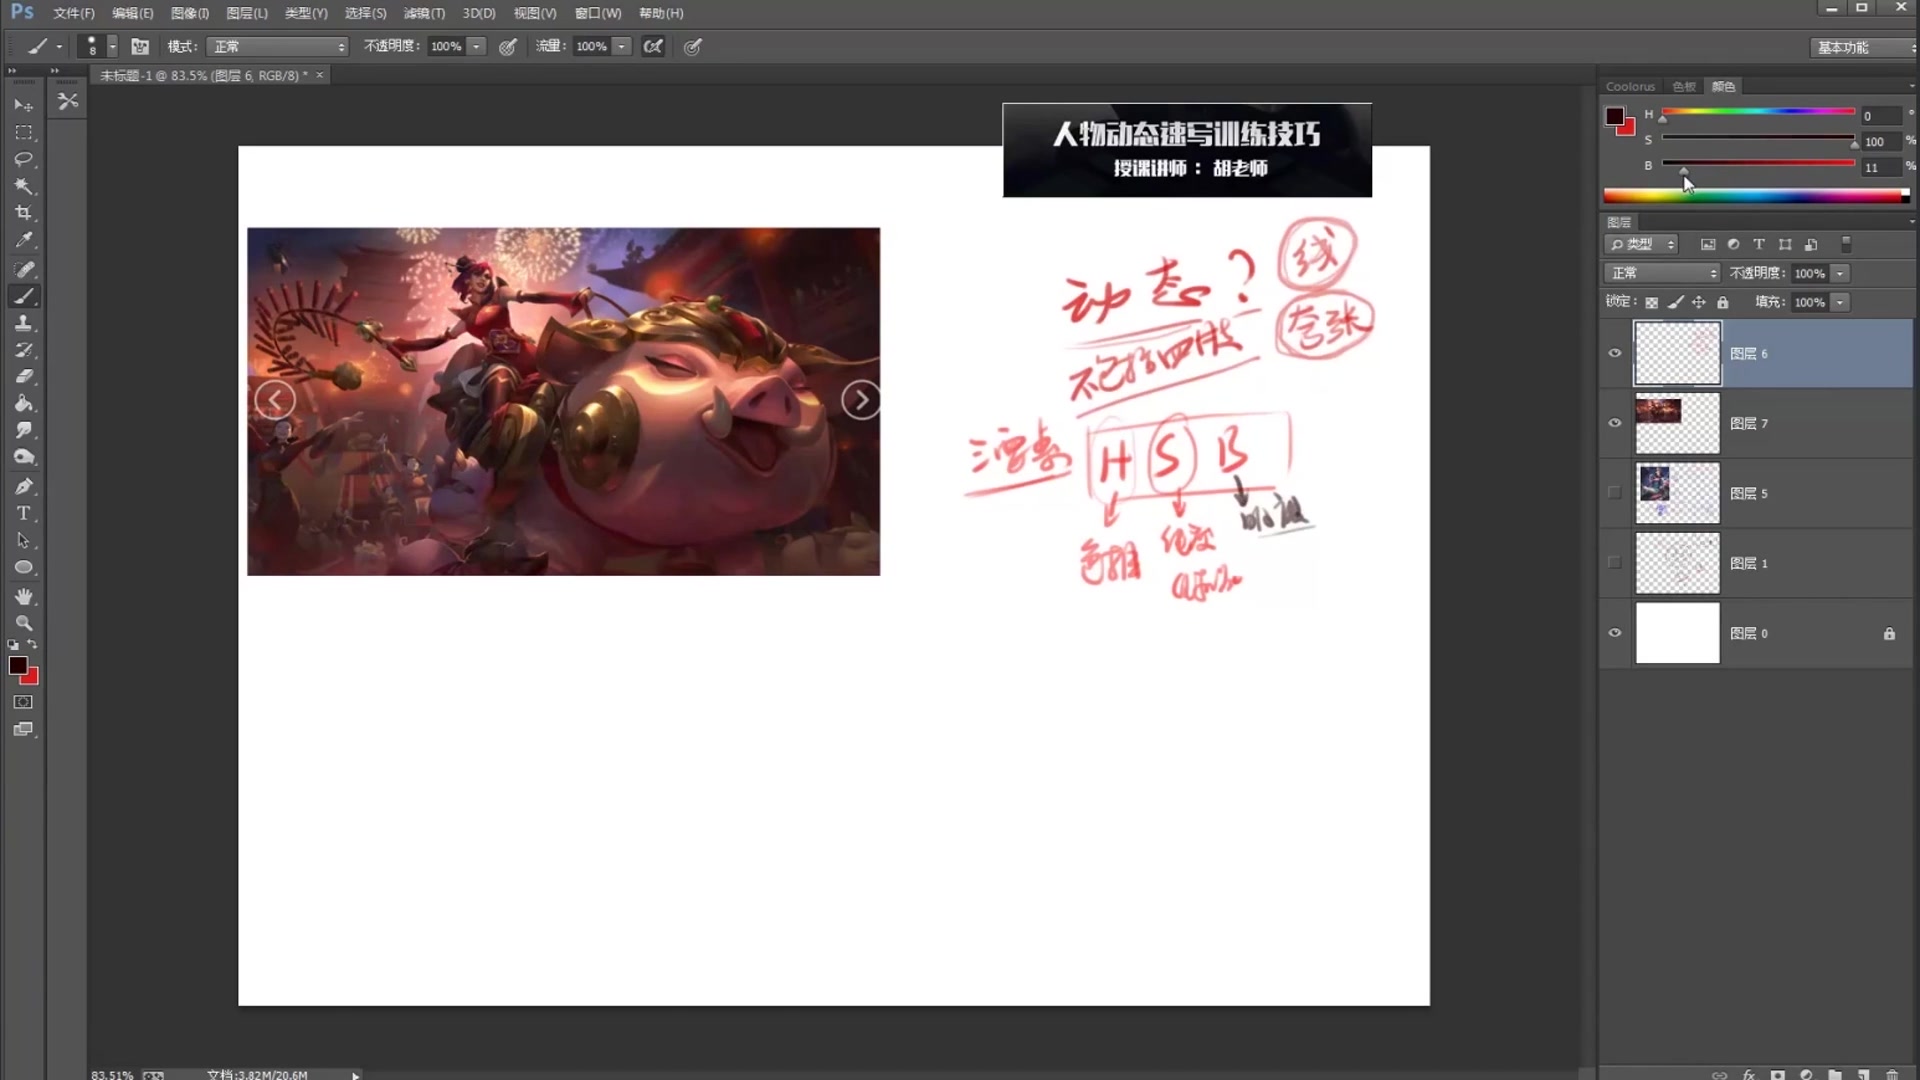
Task: Open the 编辑(E) menu
Action: tap(132, 13)
